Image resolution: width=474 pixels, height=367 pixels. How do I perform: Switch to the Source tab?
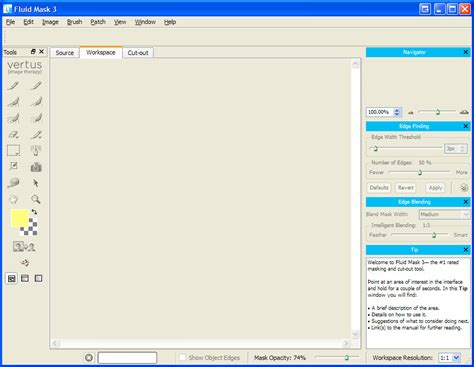[x=65, y=53]
